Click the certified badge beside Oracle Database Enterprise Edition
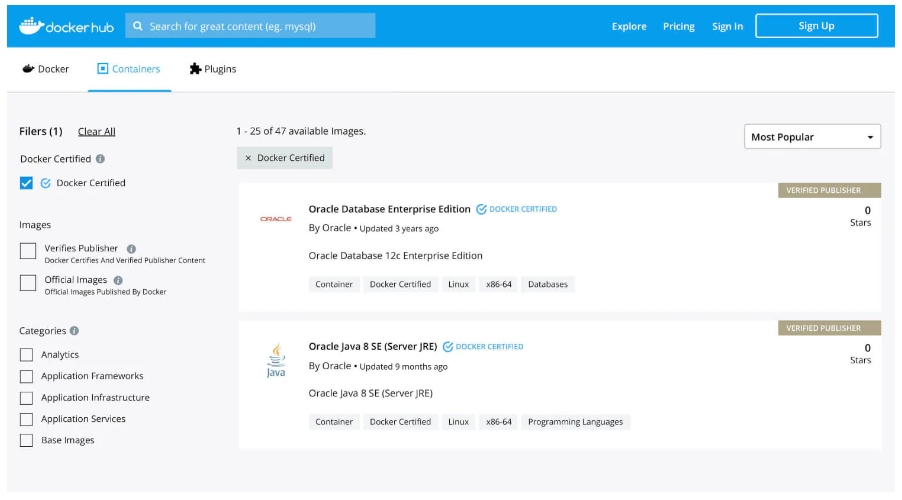902x500 pixels. pos(517,209)
